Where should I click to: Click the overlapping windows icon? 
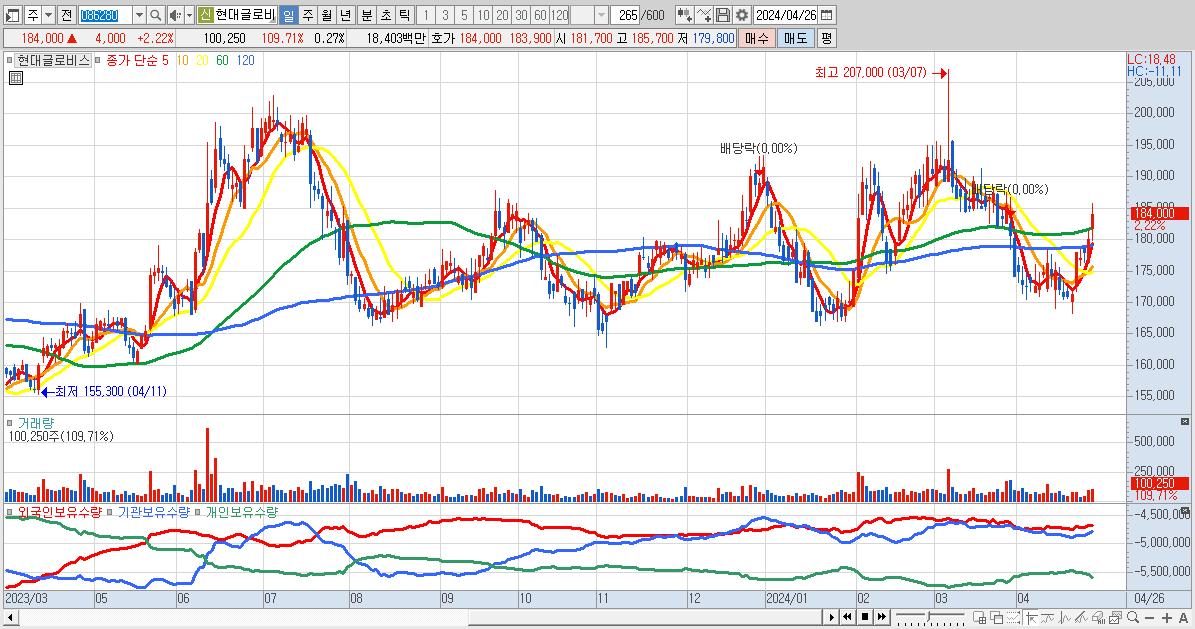pyautogui.click(x=997, y=618)
